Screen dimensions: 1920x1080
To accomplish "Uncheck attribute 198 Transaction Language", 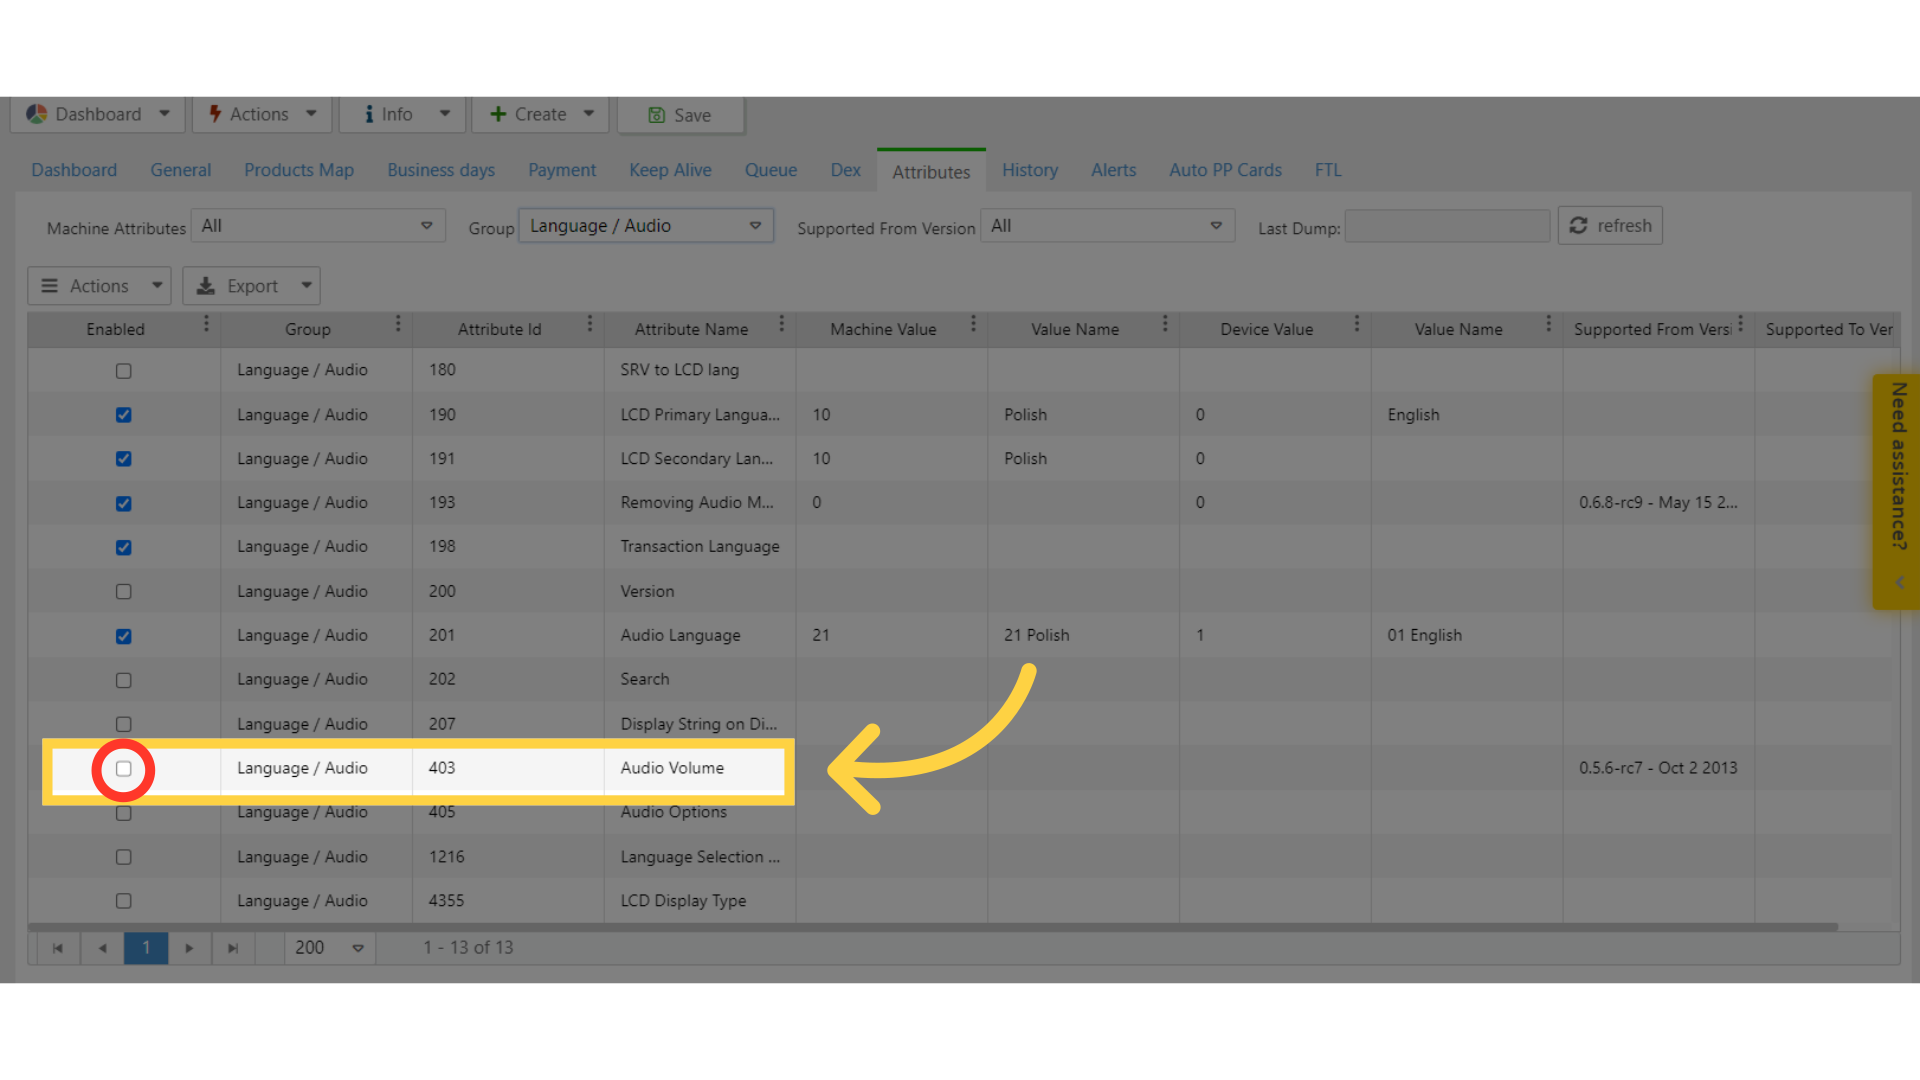I will click(x=123, y=547).
